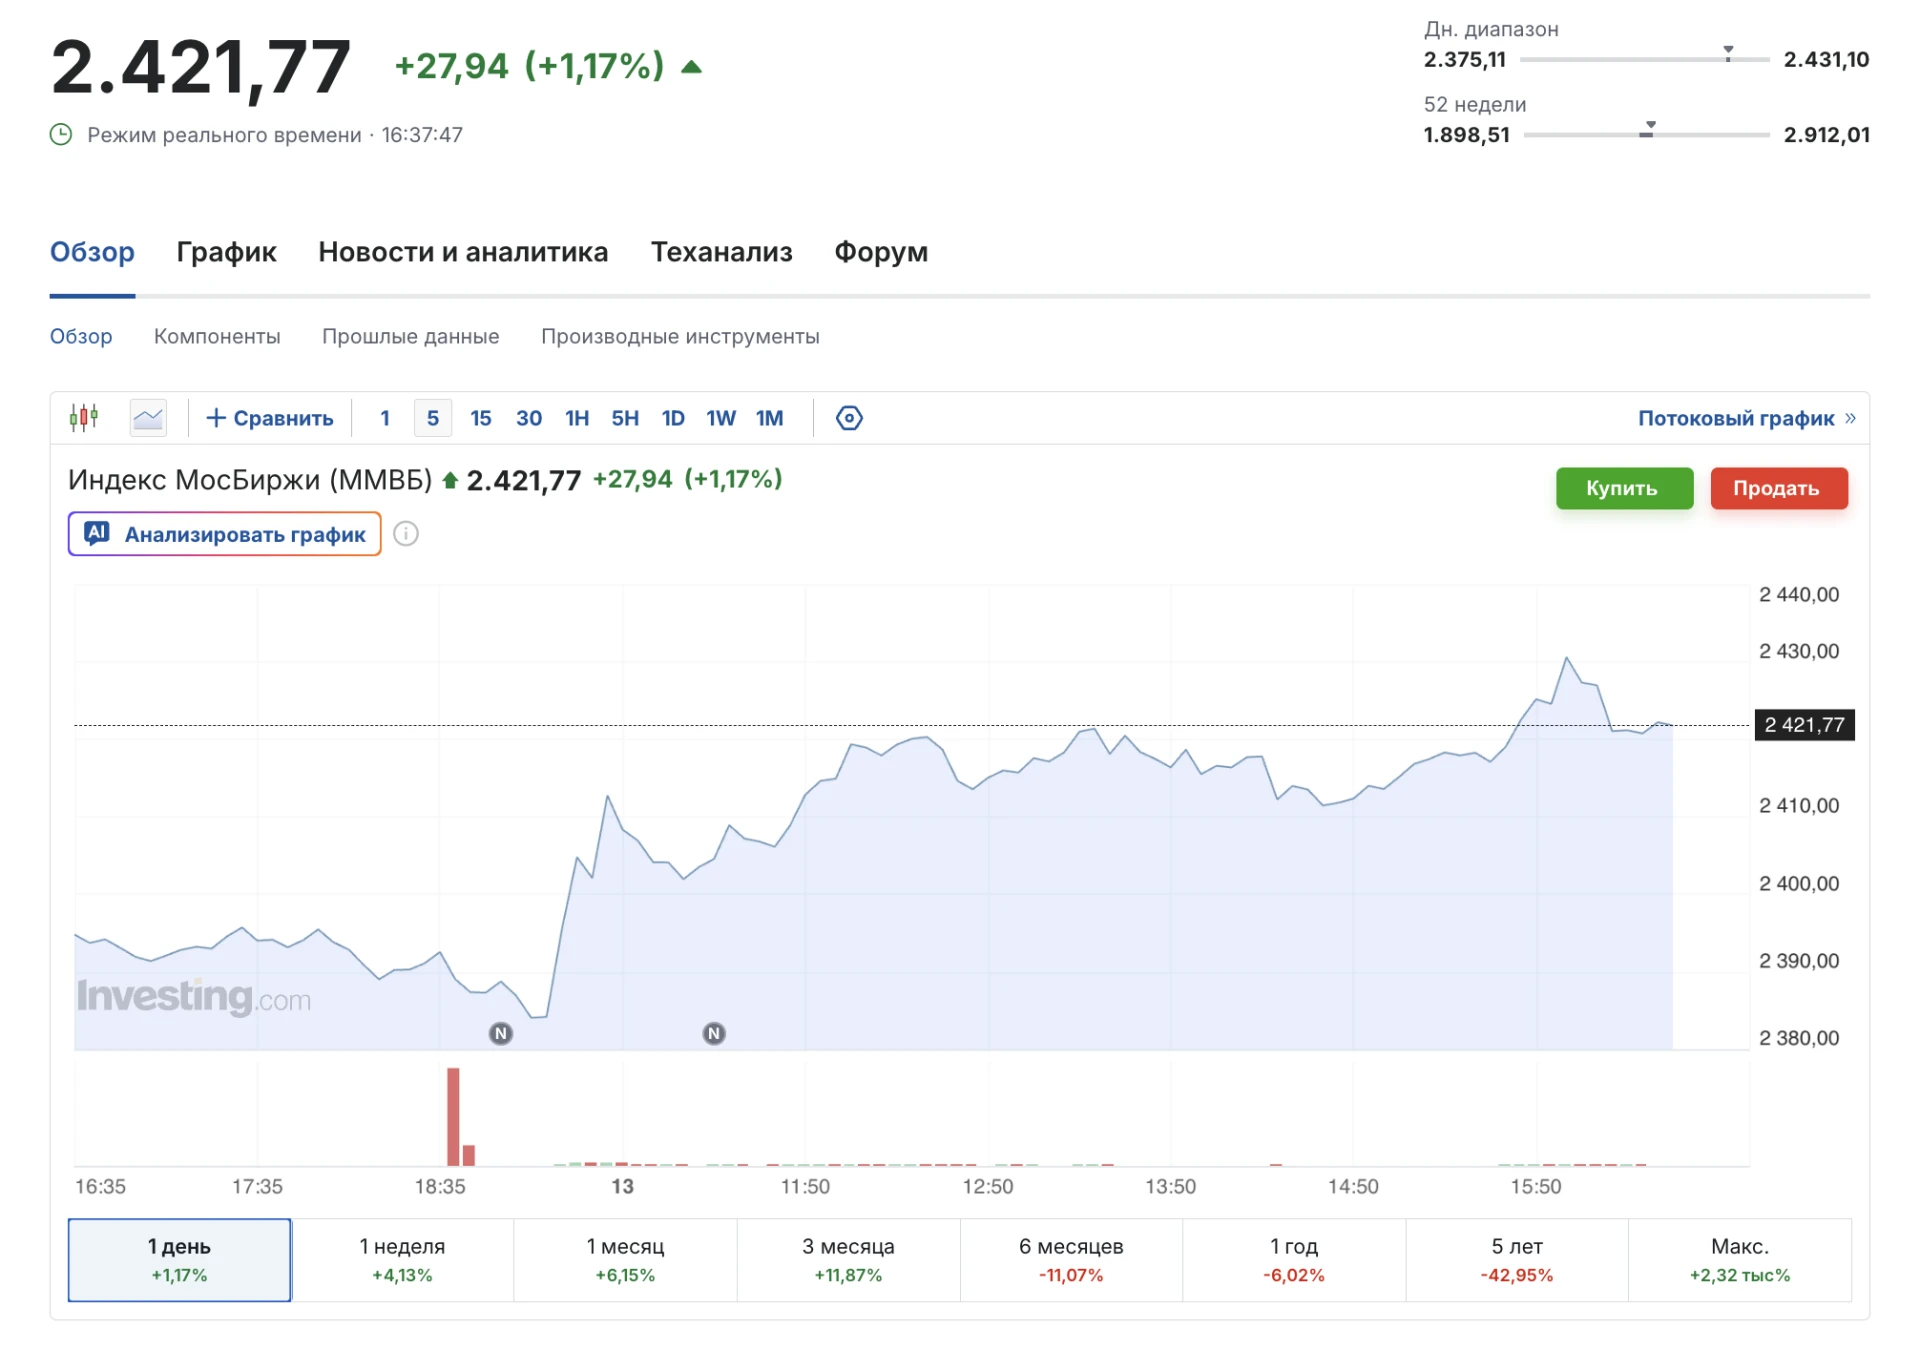
Task: Switch to the candlestick chart icon
Action: click(84, 417)
